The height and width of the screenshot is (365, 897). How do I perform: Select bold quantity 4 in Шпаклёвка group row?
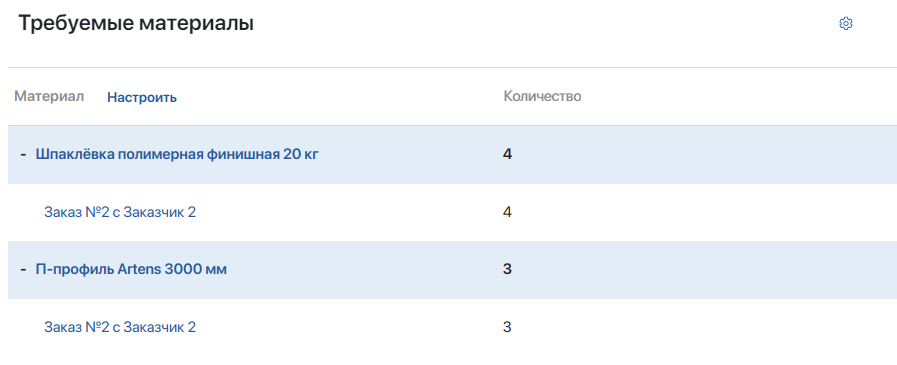(x=507, y=154)
